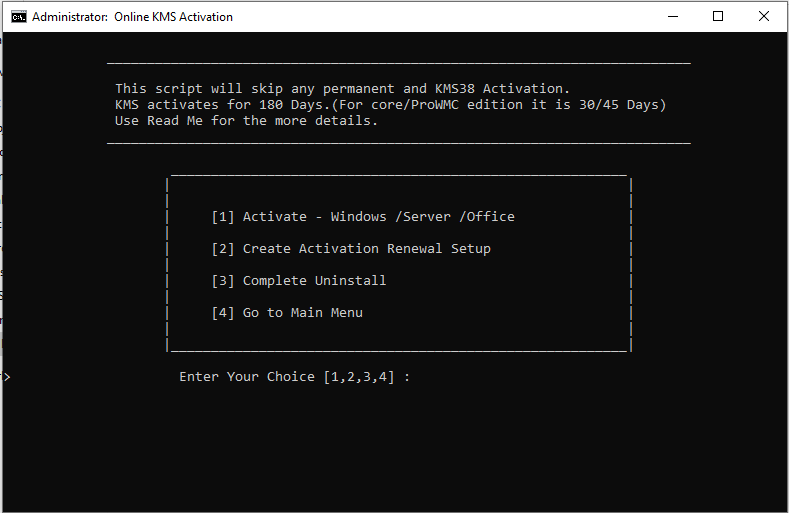Click the 'Enter Your Choice [1,2,3,4] :' prompt
This screenshot has height=513, width=789.
[x=294, y=377]
